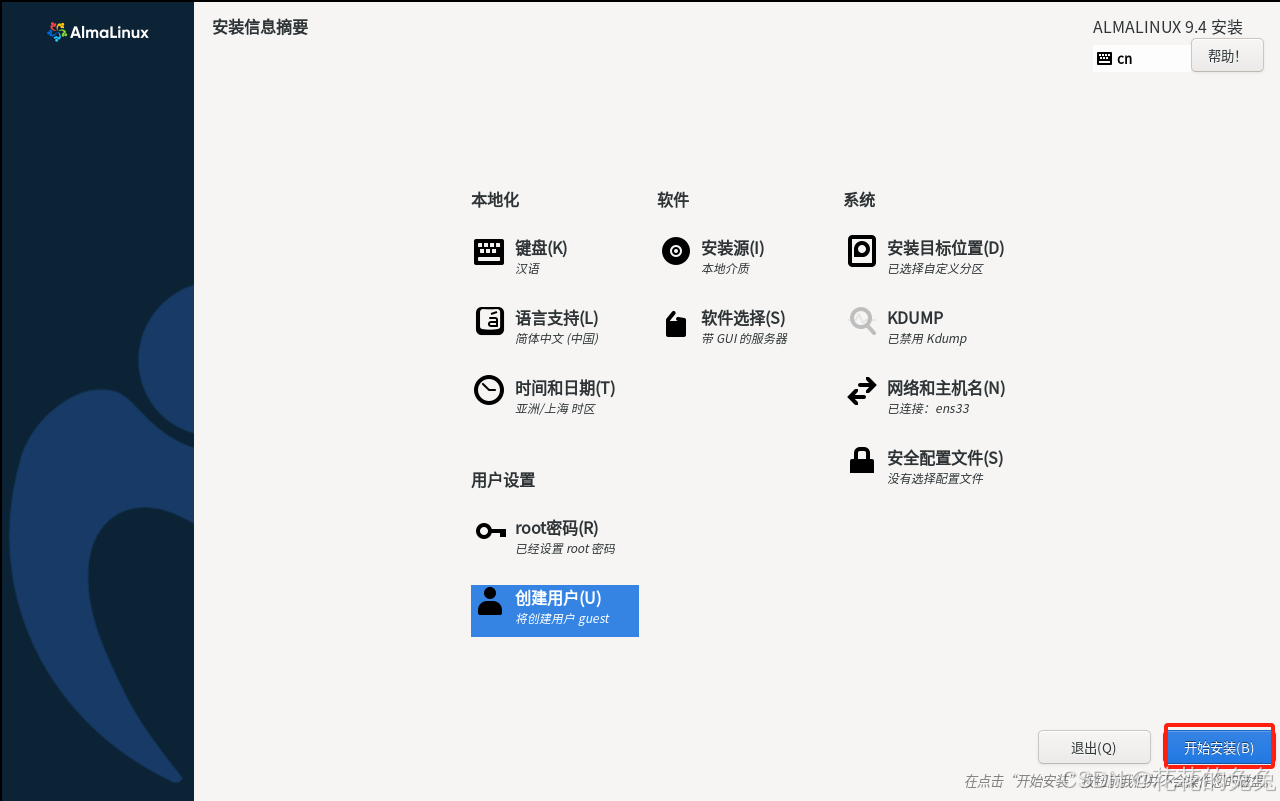Open 语言支持(L) settings label
Image resolution: width=1280 pixels, height=801 pixels.
[x=557, y=318]
